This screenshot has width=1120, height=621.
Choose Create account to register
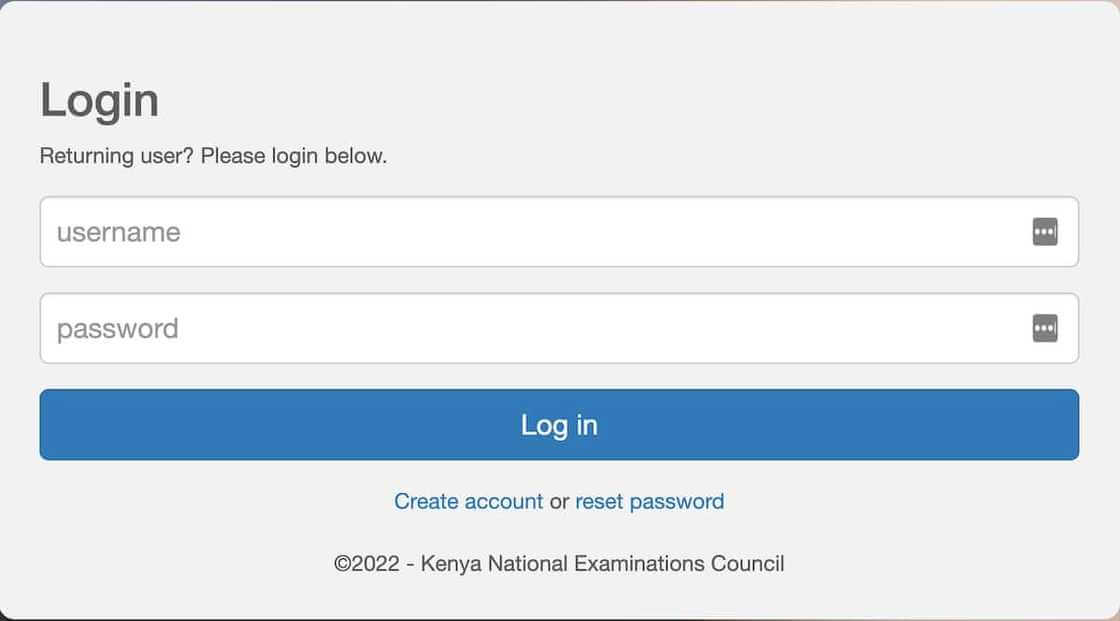[x=468, y=501]
